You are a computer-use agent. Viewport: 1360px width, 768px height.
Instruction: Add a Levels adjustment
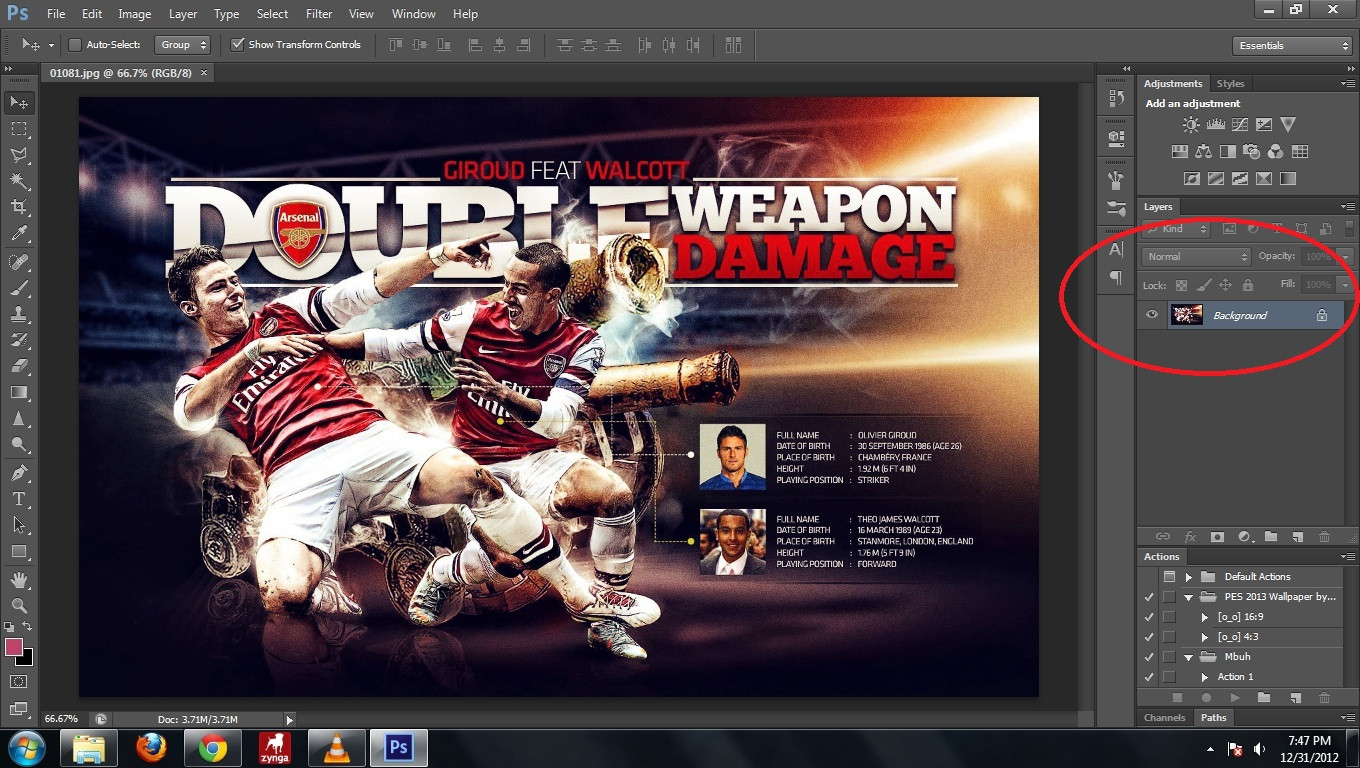pos(1216,125)
